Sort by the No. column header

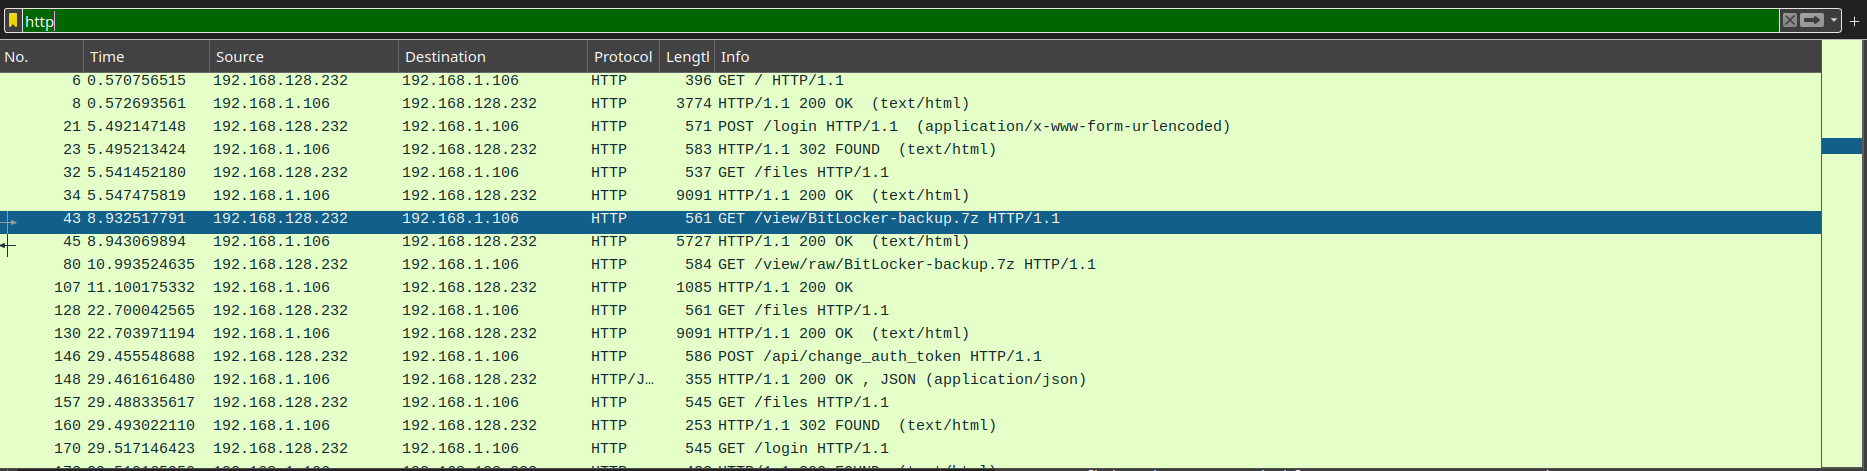point(40,57)
